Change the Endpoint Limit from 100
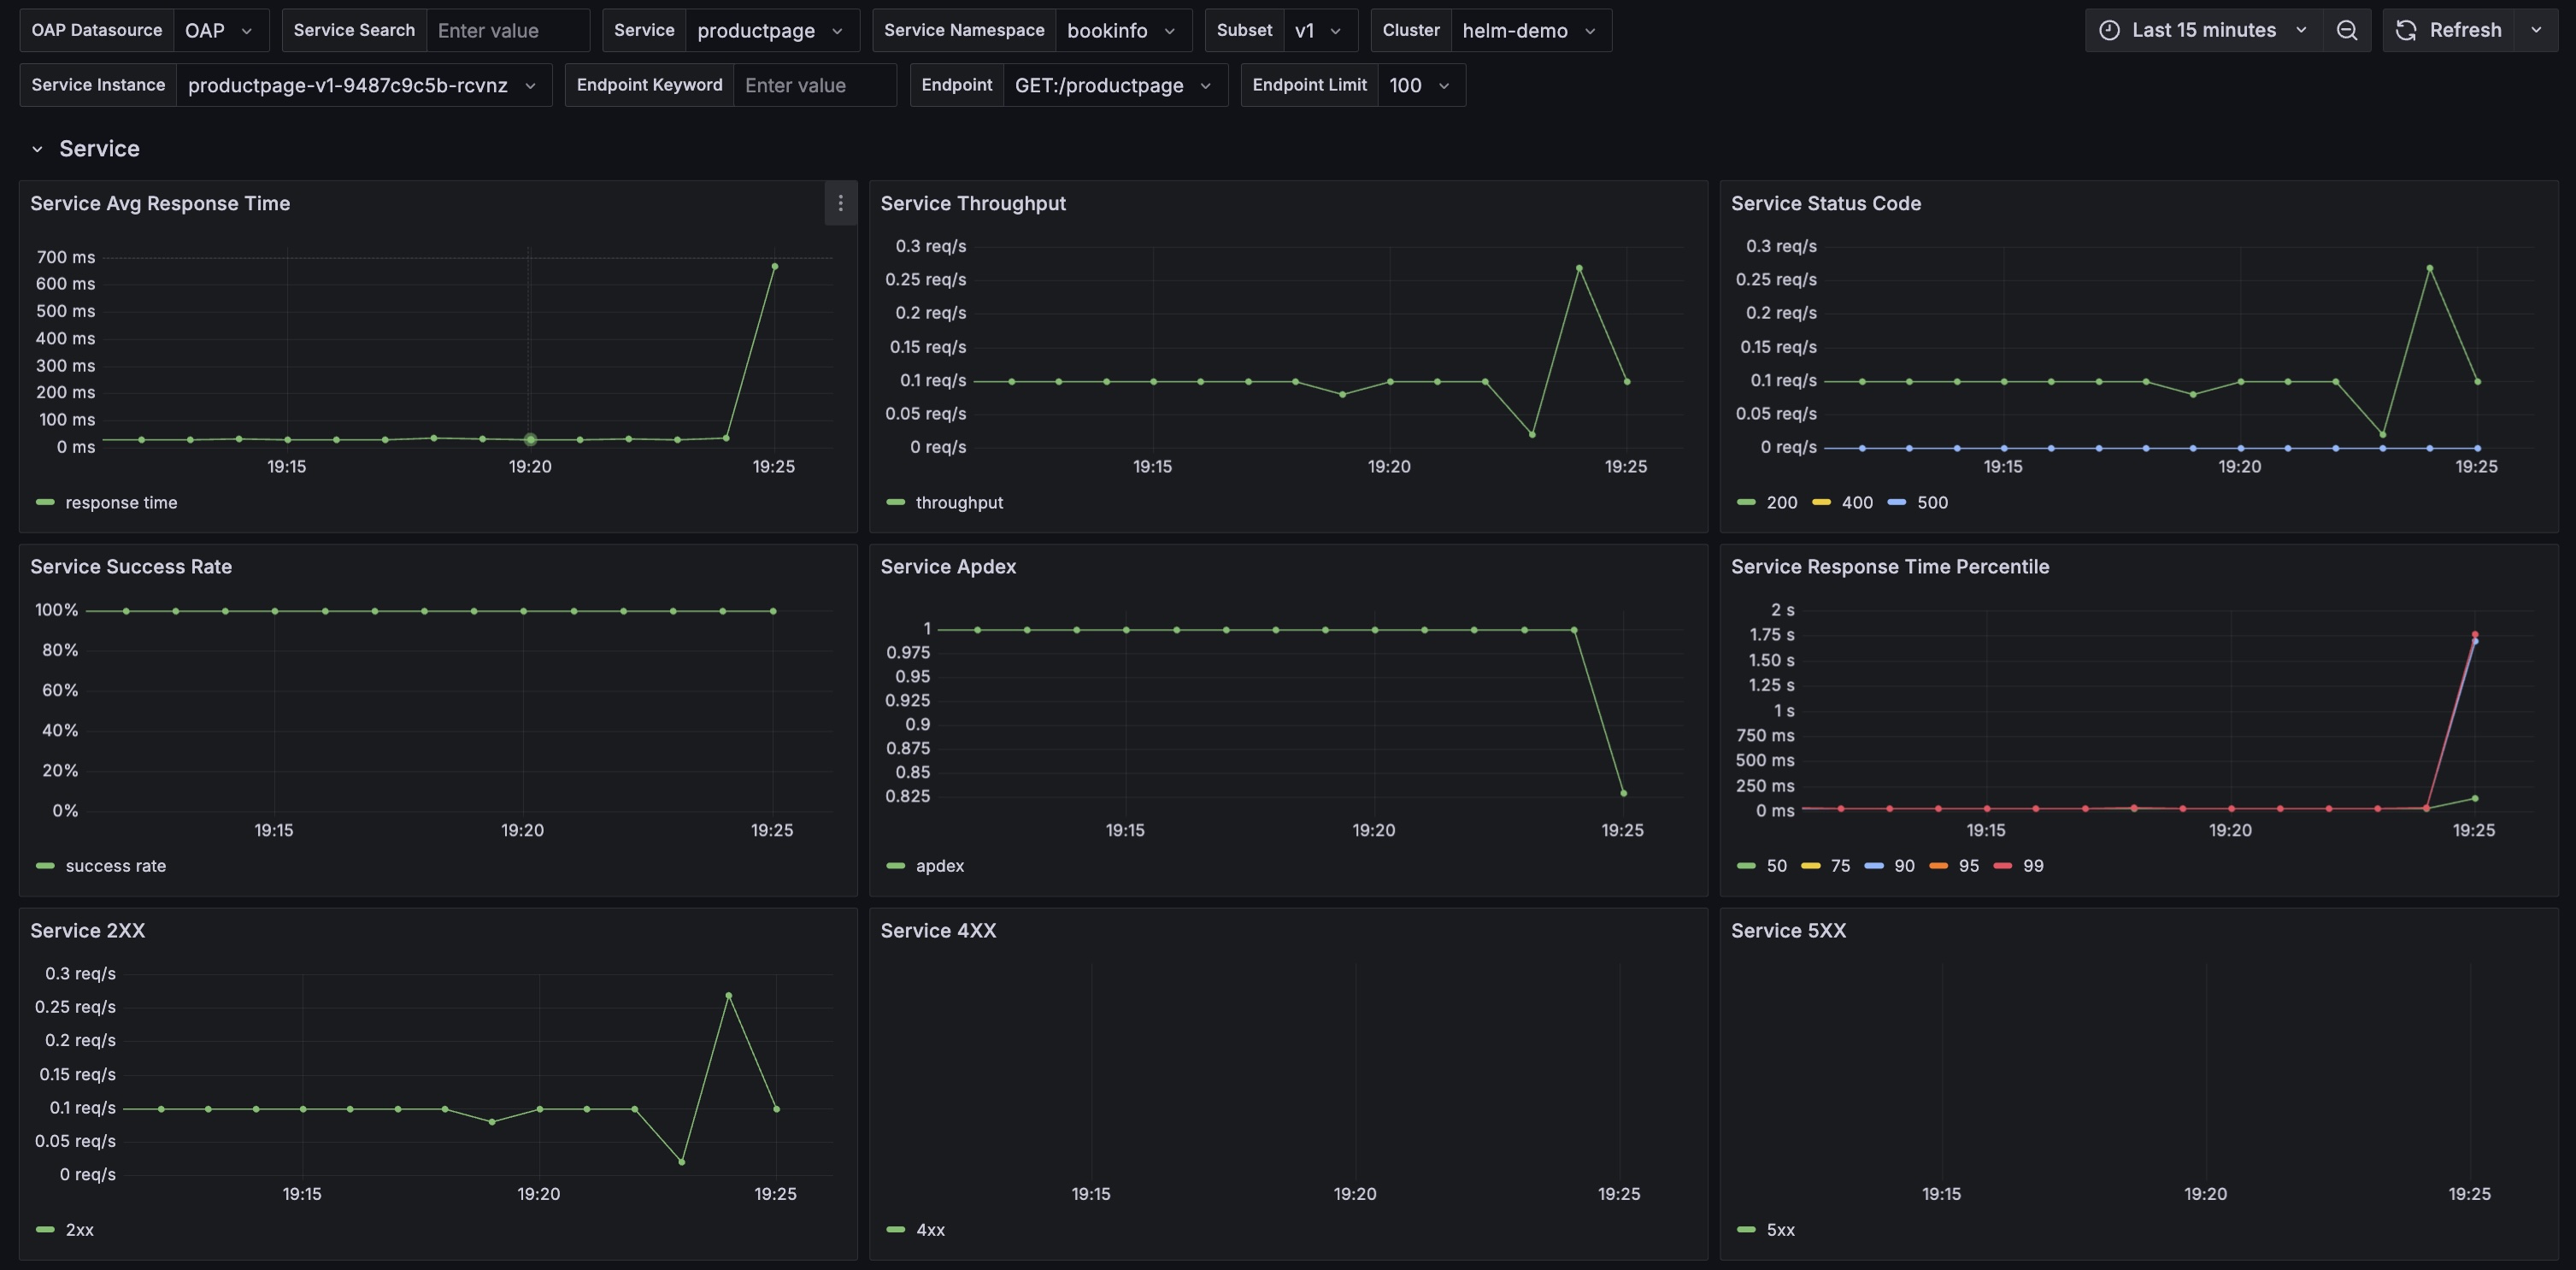The width and height of the screenshot is (2576, 1270). click(x=1418, y=85)
